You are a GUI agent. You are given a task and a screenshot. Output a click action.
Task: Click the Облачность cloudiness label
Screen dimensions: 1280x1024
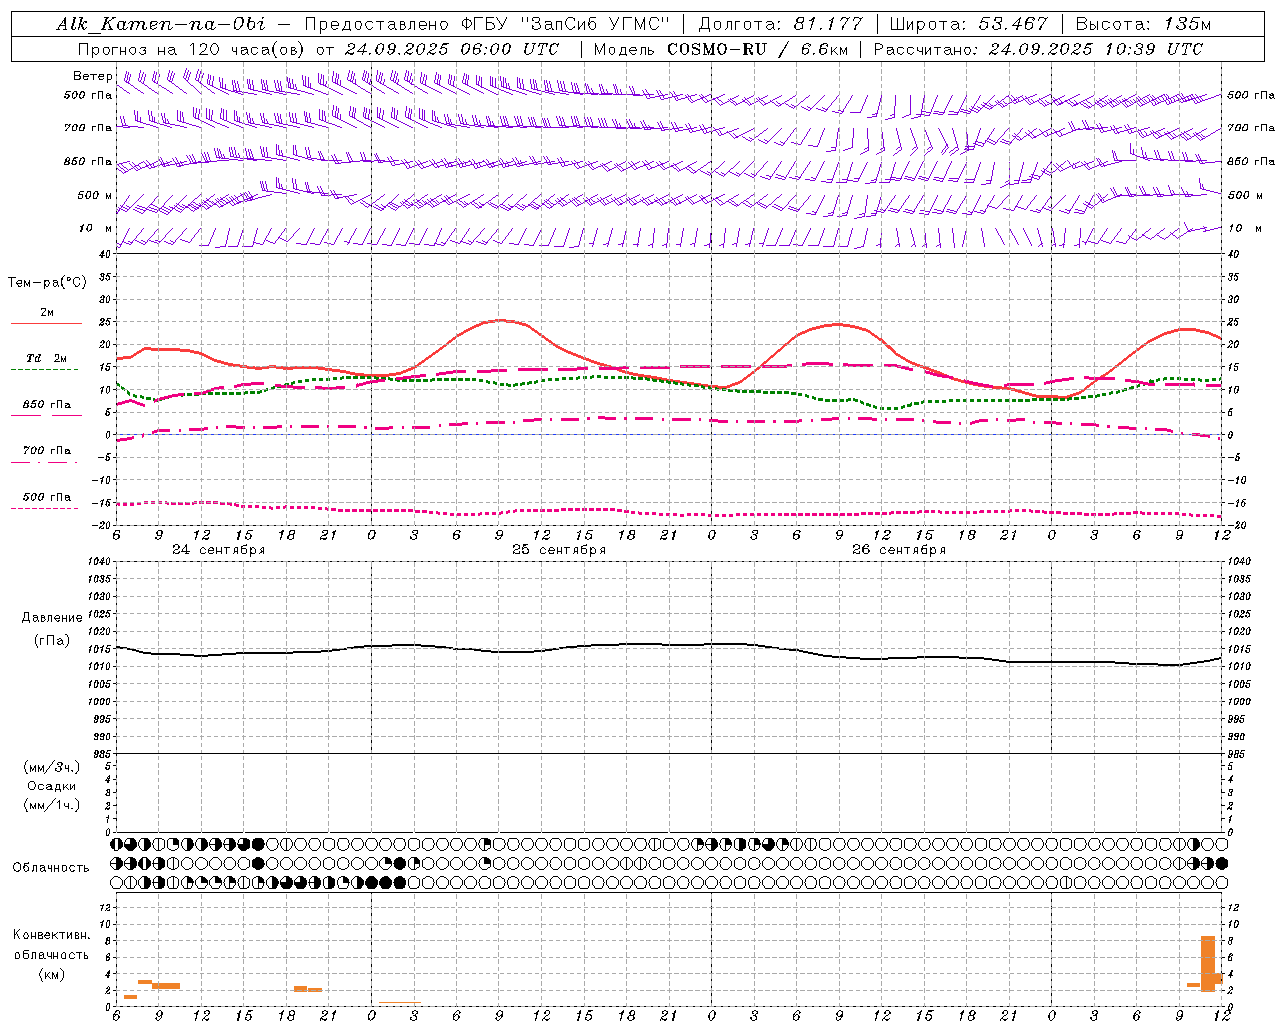51,868
